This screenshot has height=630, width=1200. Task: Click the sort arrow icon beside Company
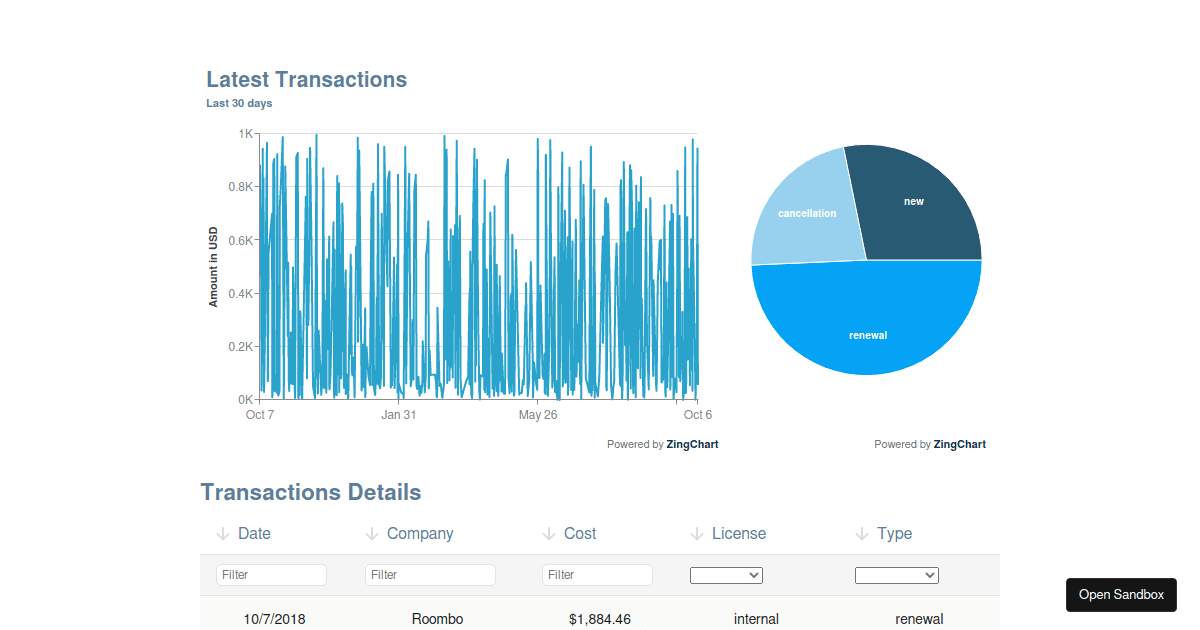(372, 534)
